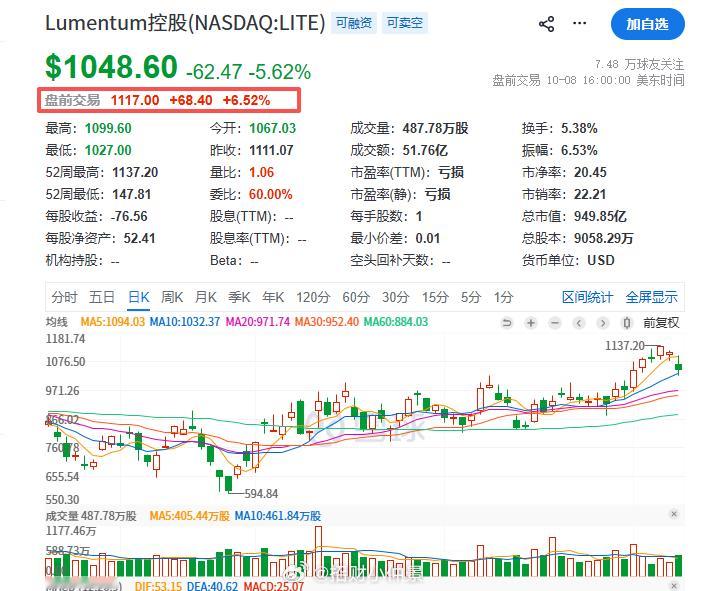Click the 振幅 value 6.53%

click(x=579, y=150)
